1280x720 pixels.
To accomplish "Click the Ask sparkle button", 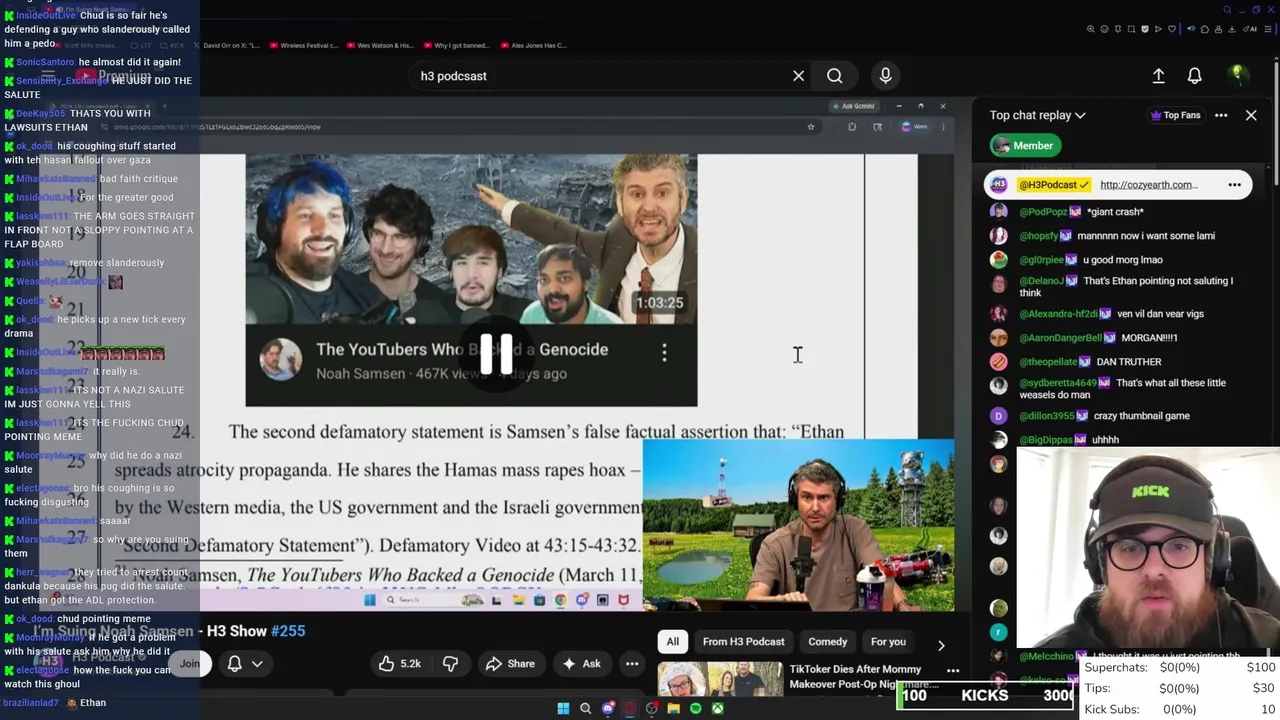I will pos(582,663).
